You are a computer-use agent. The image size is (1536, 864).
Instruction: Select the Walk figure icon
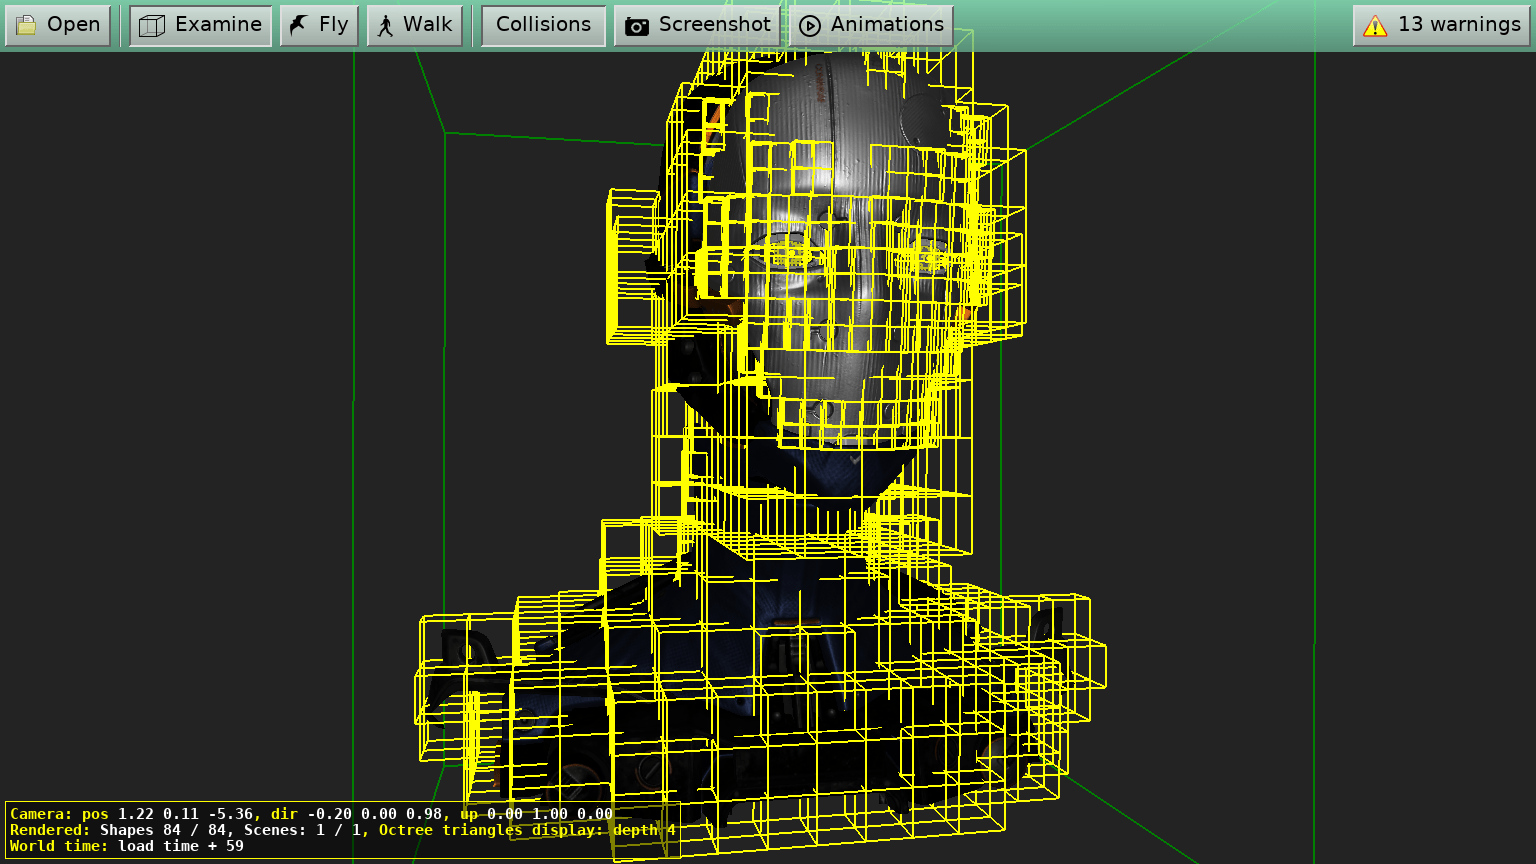tap(386, 24)
